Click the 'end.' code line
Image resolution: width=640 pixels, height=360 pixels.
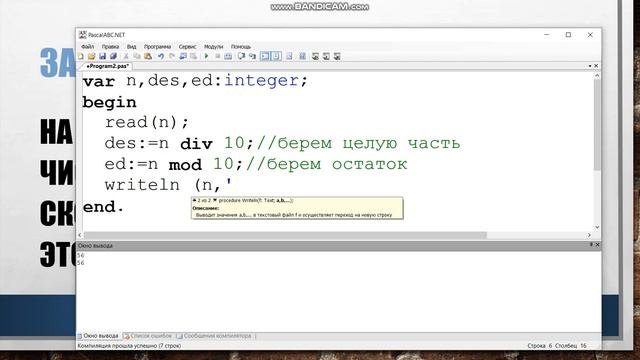click(x=103, y=207)
